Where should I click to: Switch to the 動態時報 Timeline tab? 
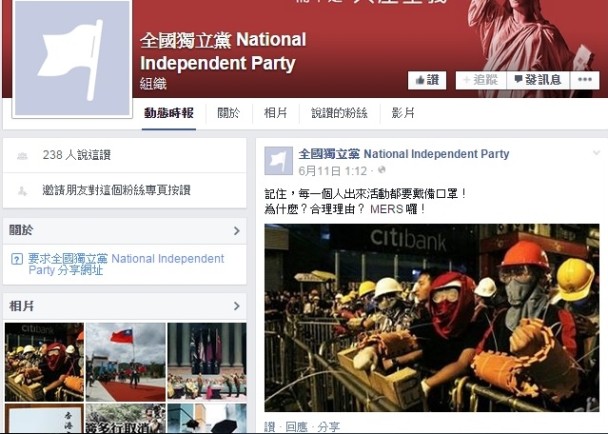169,113
